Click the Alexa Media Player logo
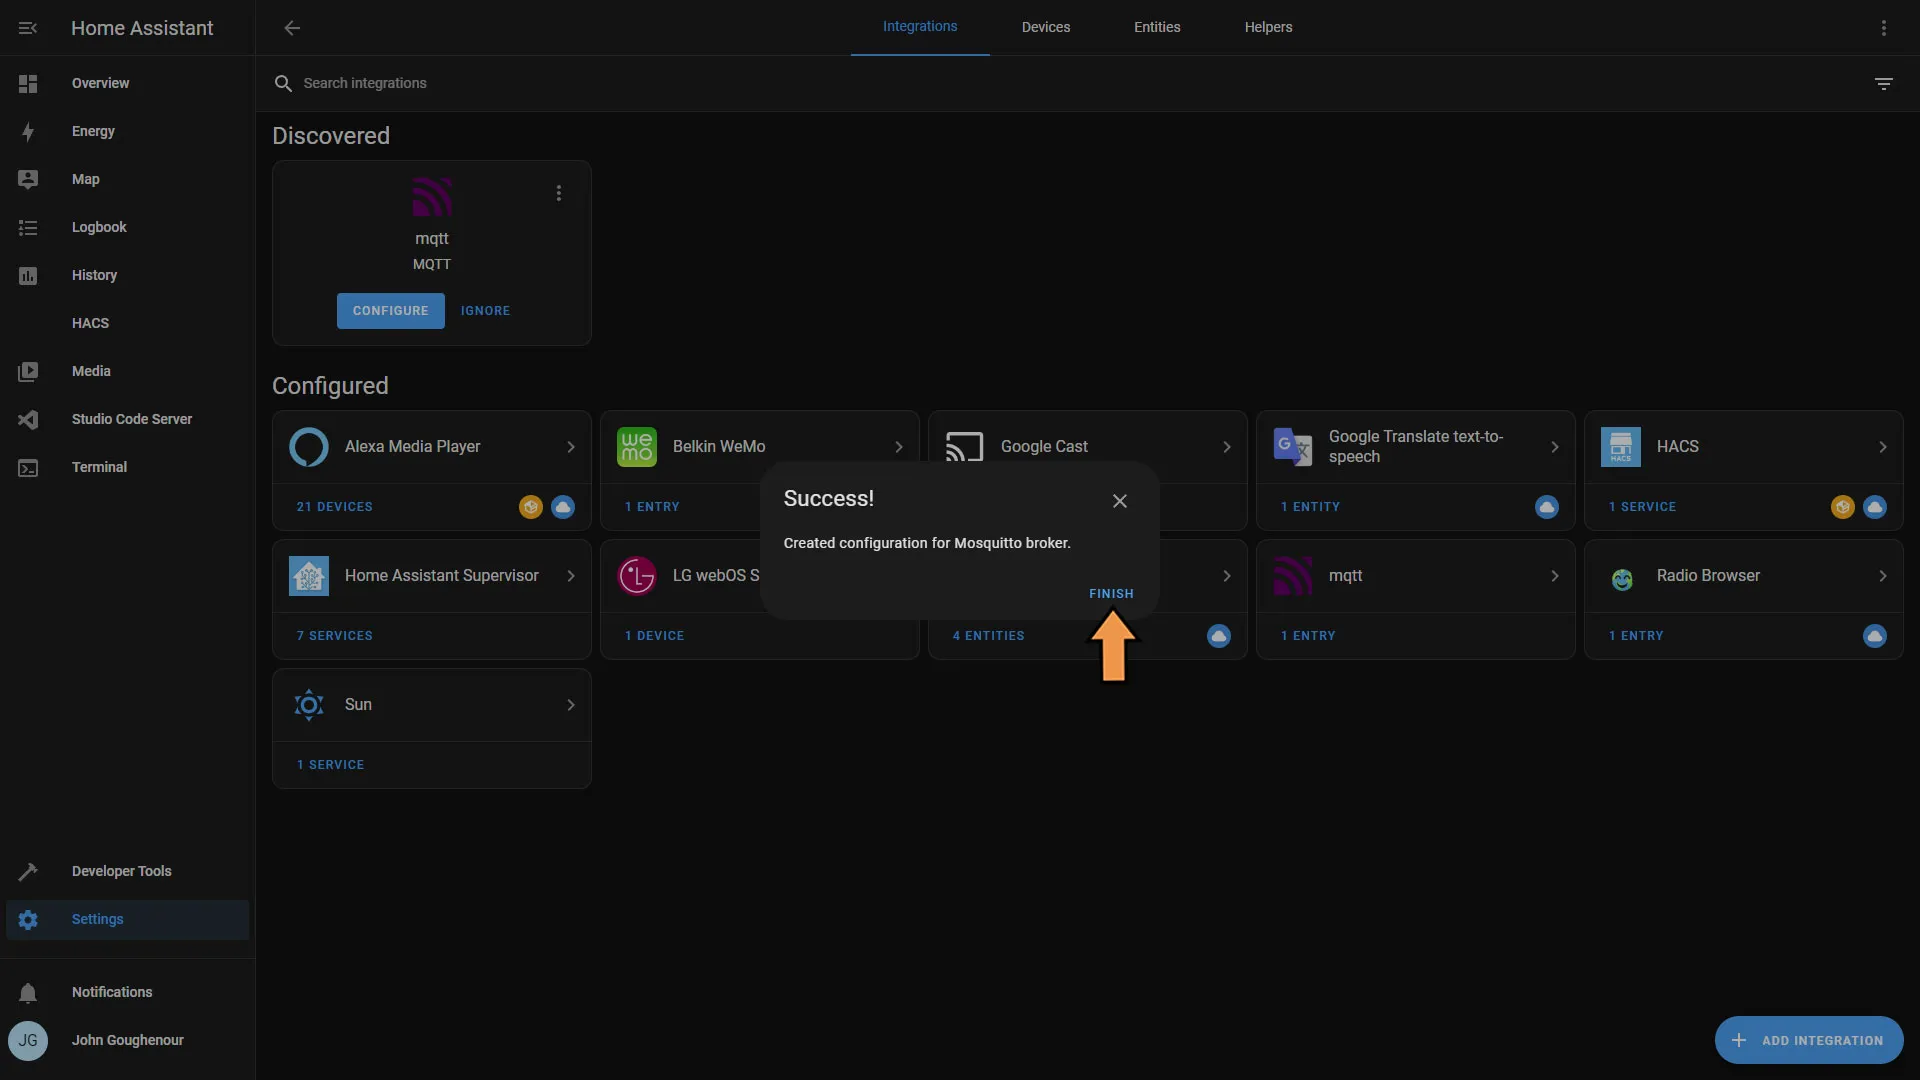 click(x=309, y=447)
